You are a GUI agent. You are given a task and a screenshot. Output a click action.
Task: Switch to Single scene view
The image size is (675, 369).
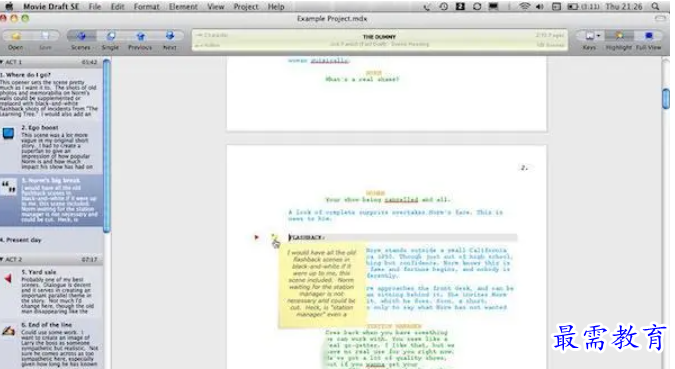pos(111,36)
